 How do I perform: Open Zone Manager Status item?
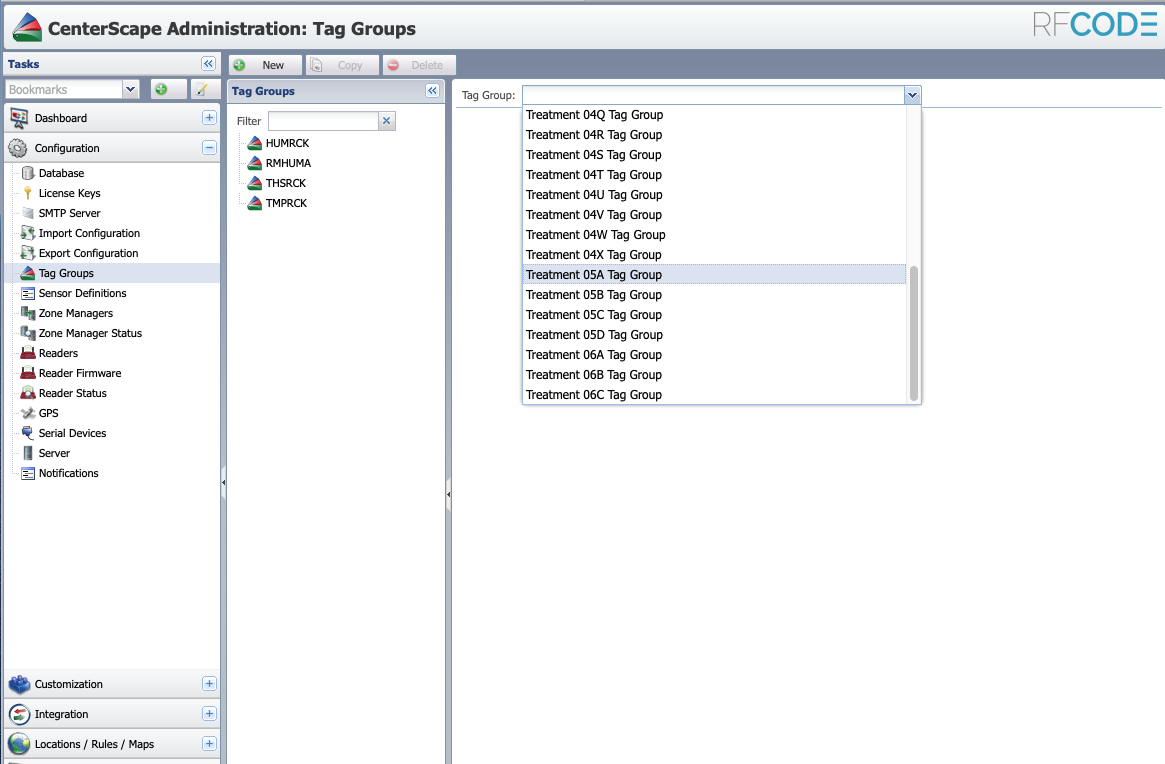click(x=90, y=334)
